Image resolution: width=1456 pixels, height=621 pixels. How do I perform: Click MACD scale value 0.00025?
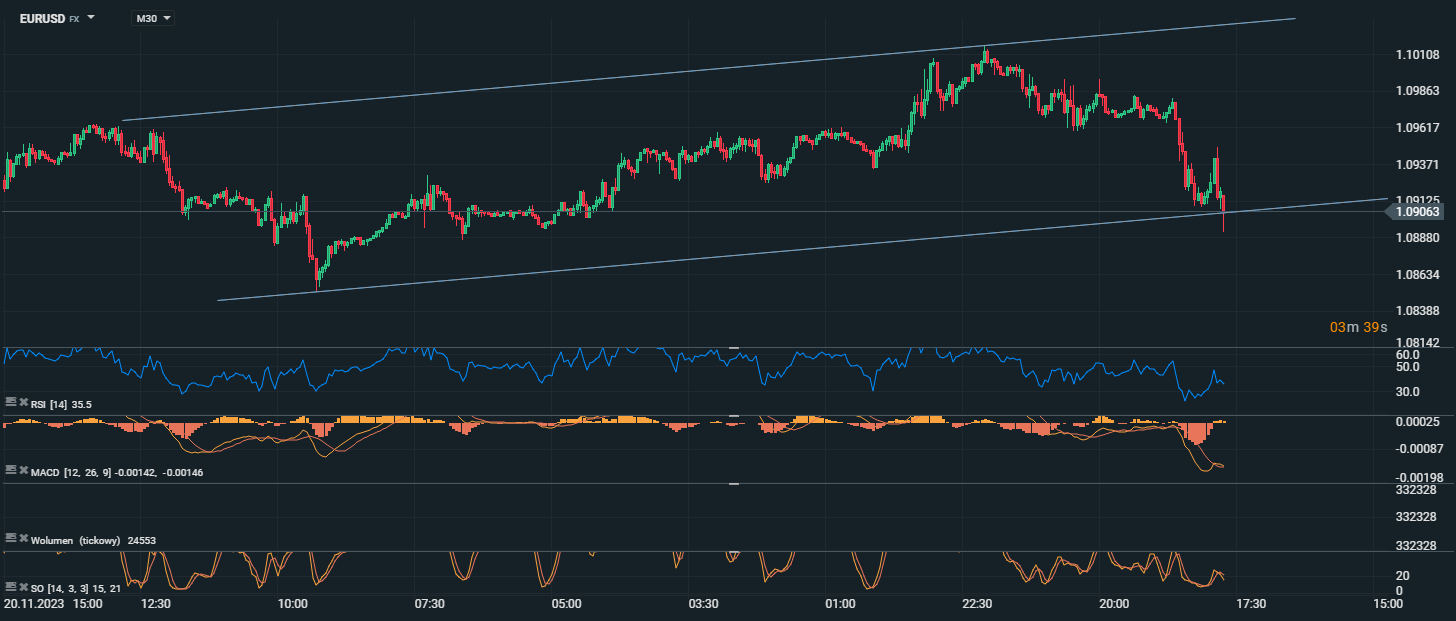(1417, 422)
